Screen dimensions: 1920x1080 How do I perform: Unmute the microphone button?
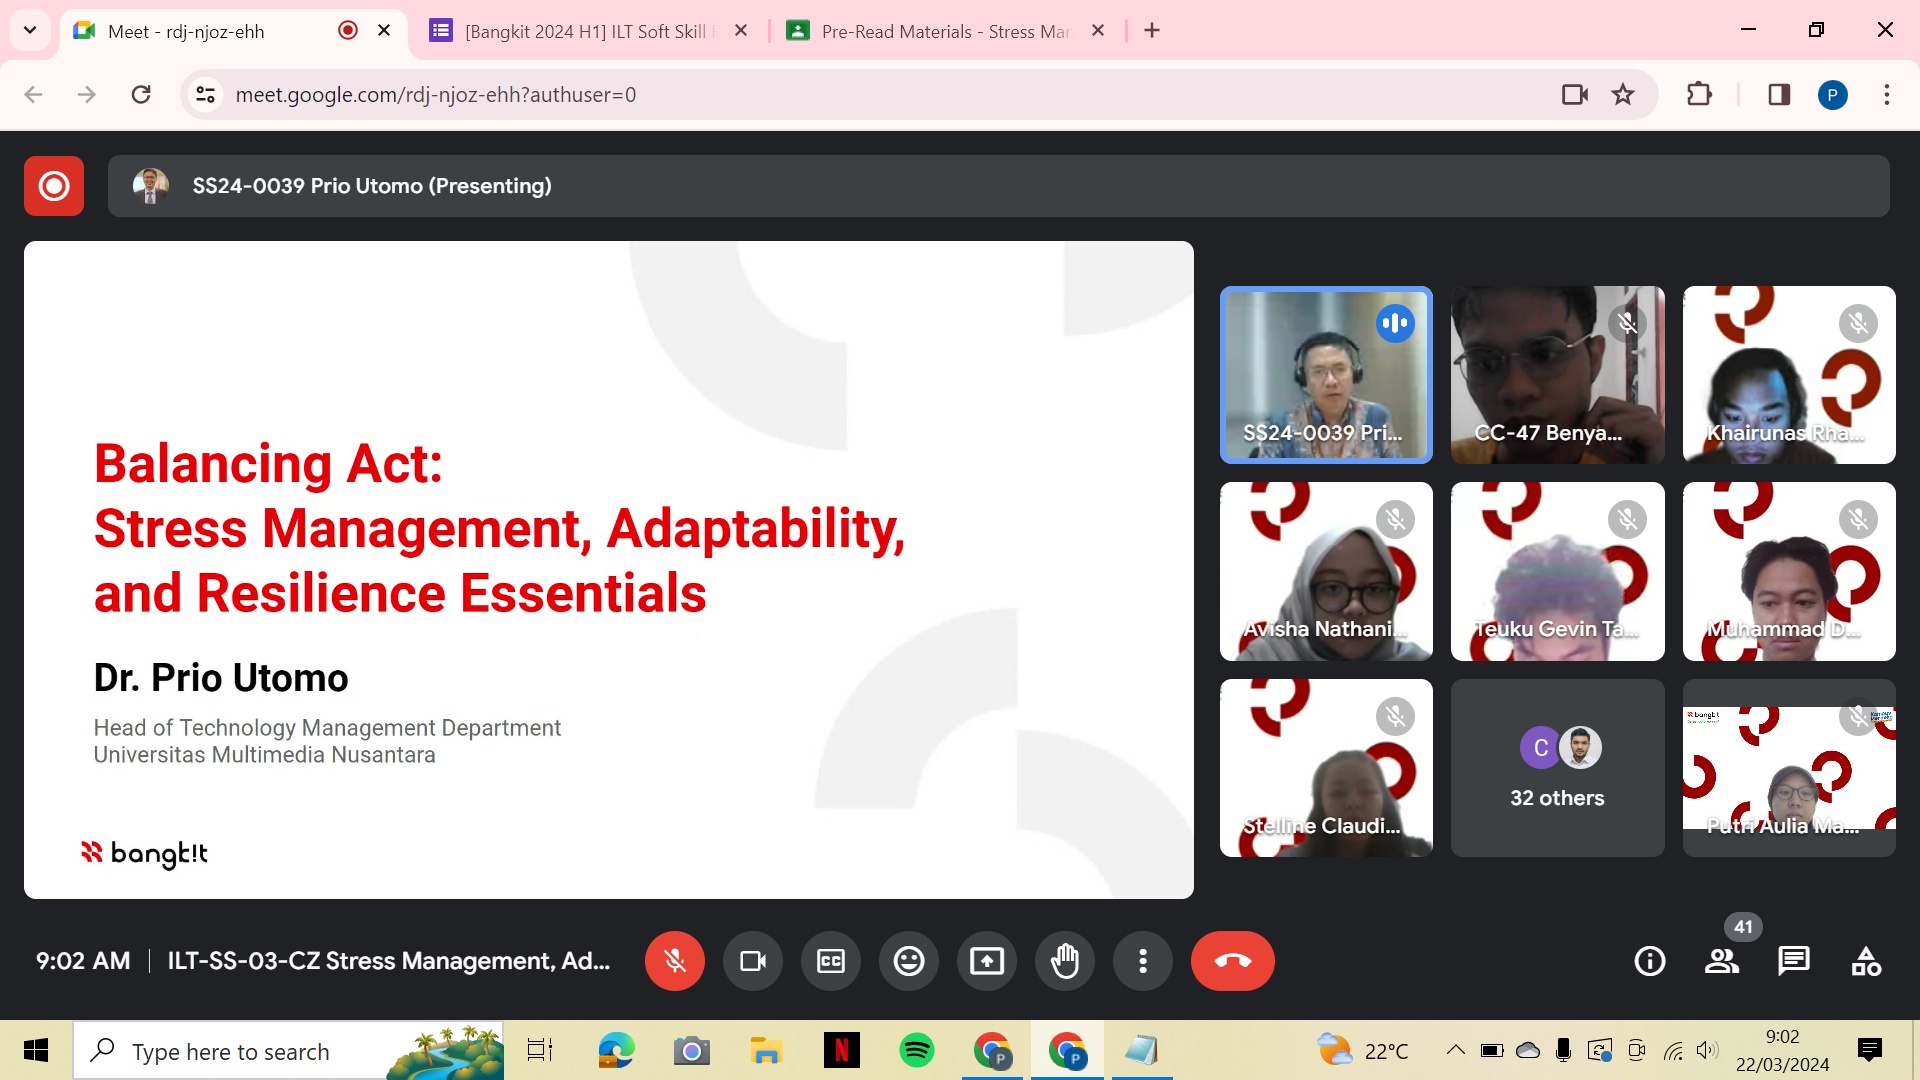tap(674, 961)
